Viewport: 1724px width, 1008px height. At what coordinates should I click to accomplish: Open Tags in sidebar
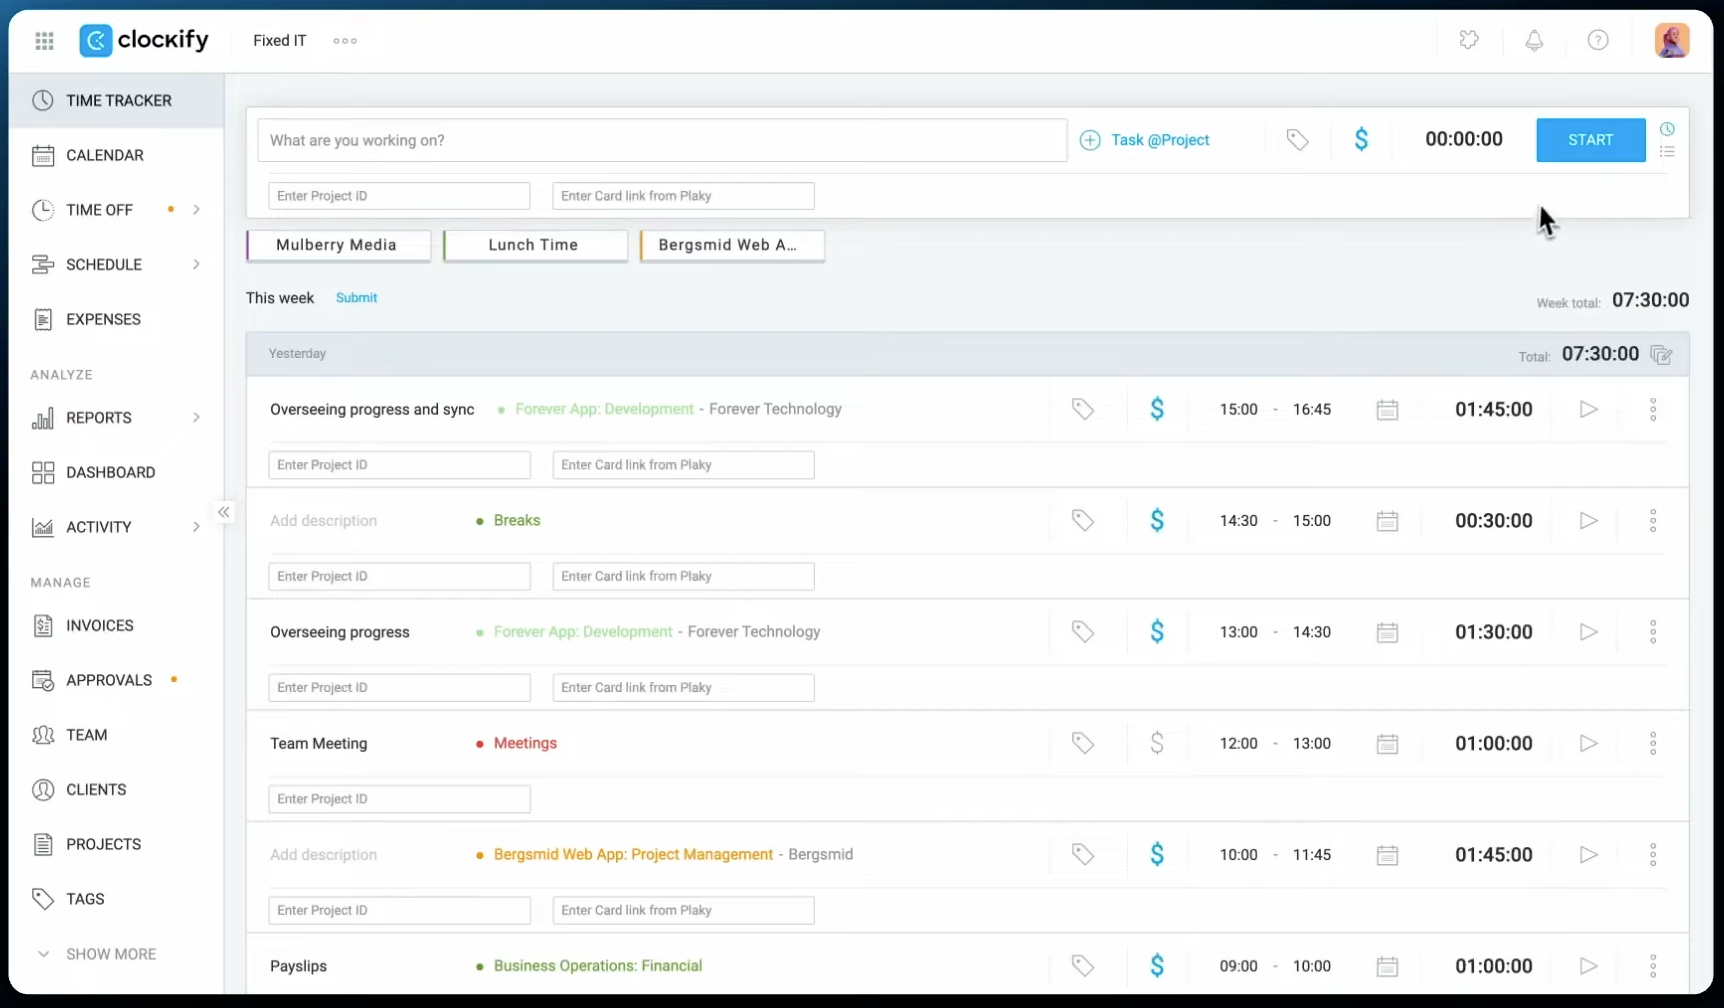pos(116,899)
